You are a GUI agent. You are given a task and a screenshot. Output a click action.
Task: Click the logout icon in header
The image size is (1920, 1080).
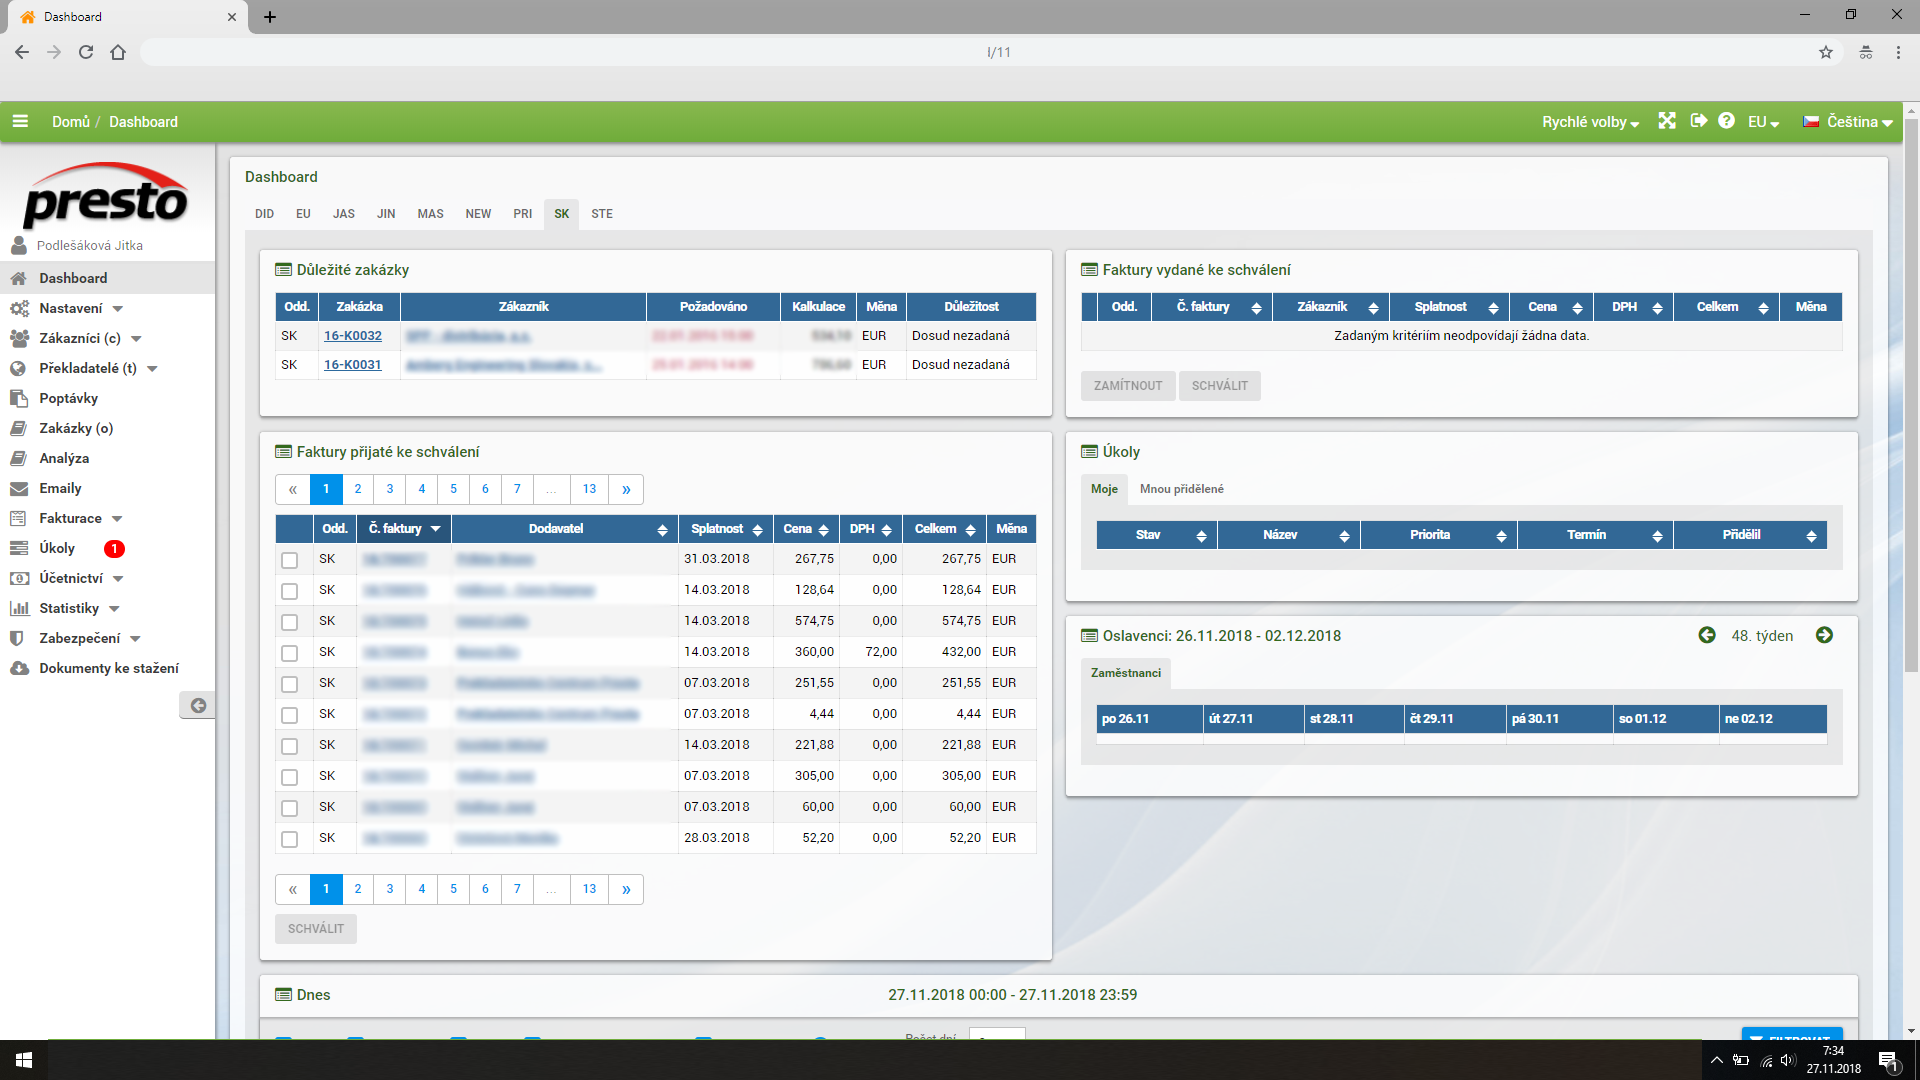1698,121
